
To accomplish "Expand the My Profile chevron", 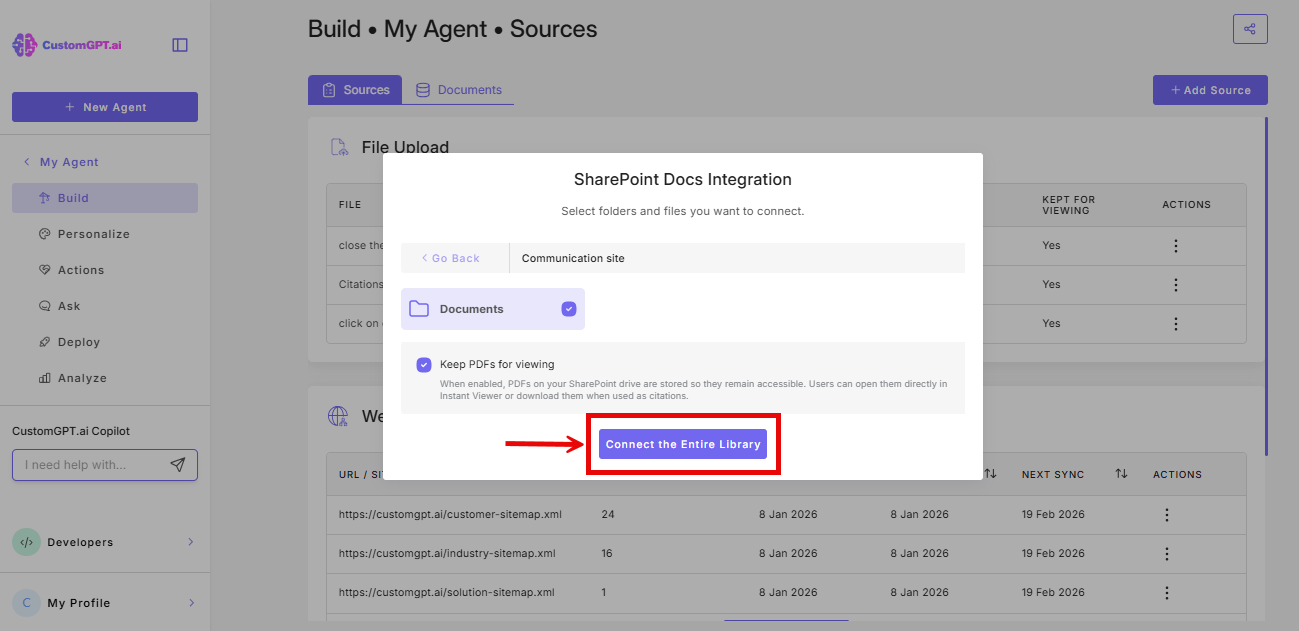I will click(191, 603).
